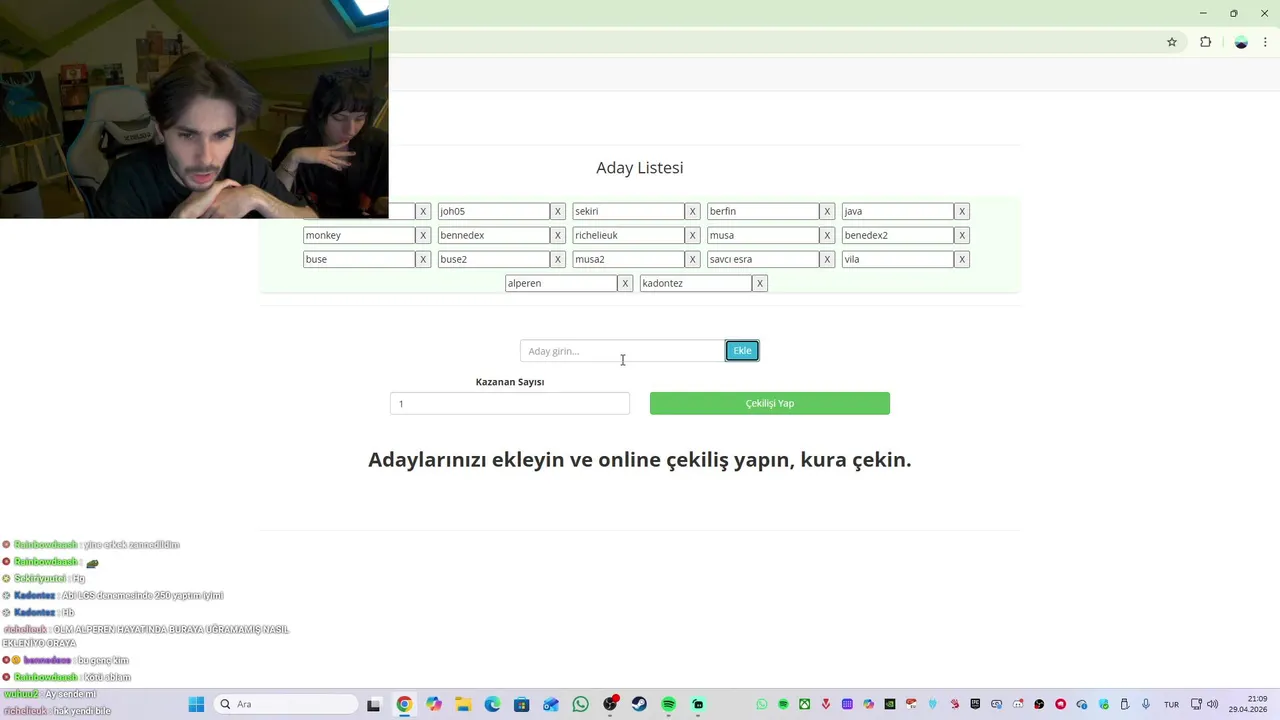
Task: Remove candidate kadontez with its X
Action: click(x=760, y=283)
